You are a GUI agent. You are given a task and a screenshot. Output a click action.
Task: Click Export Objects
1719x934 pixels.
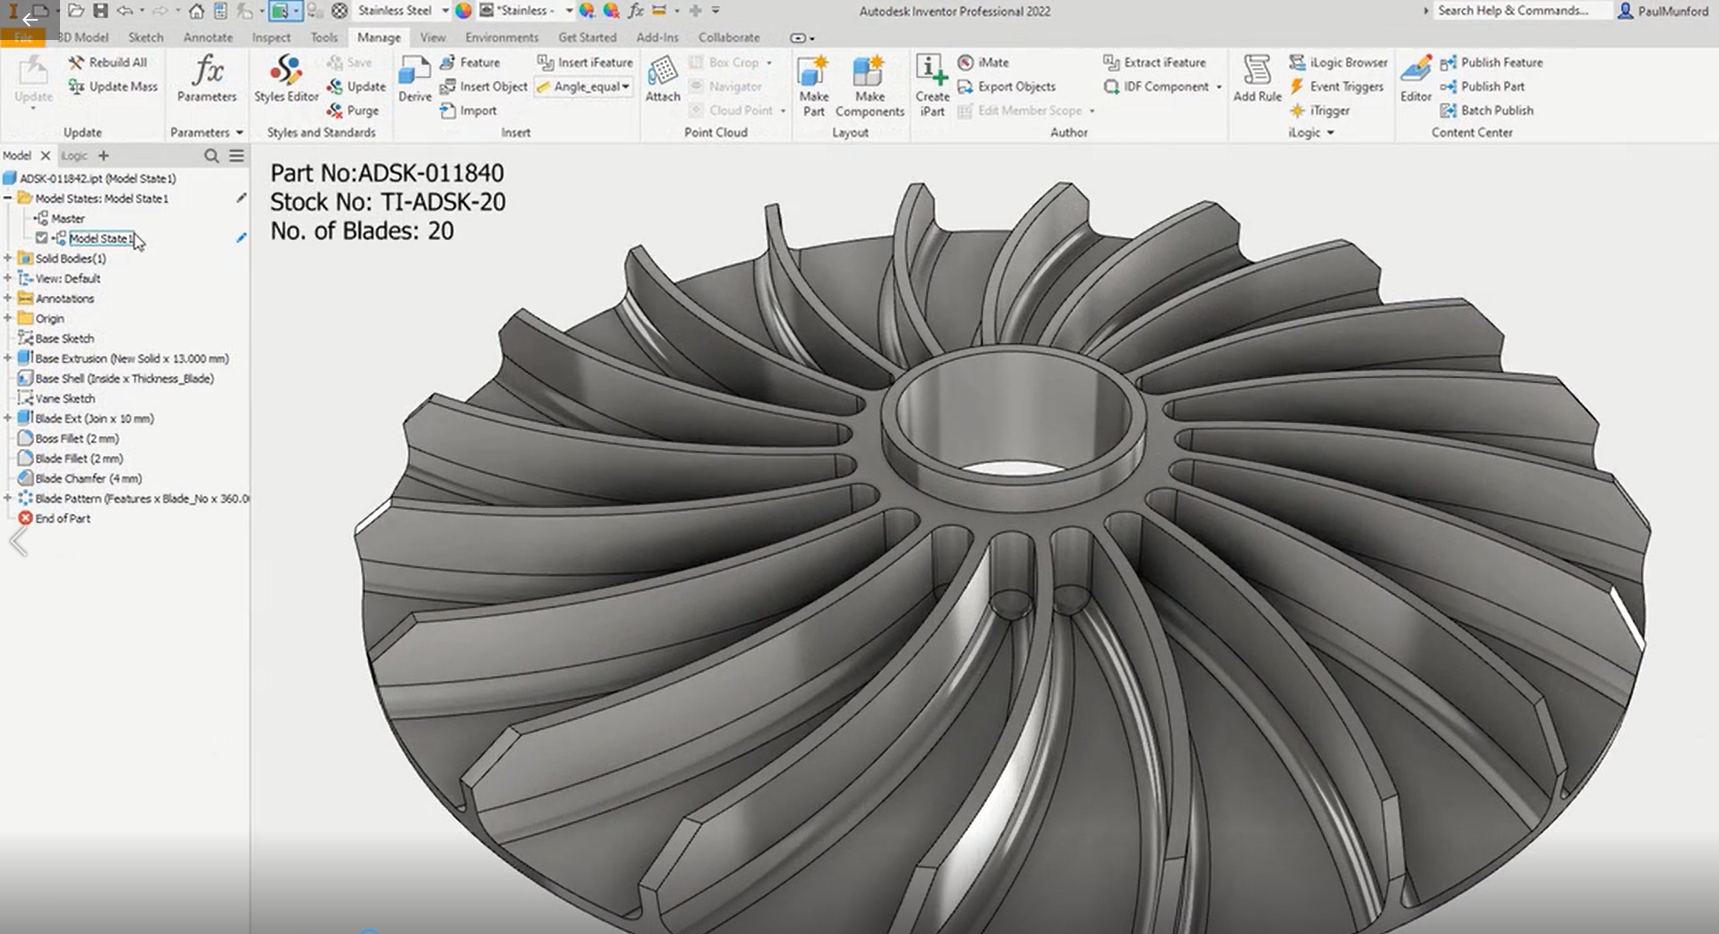(x=1006, y=87)
